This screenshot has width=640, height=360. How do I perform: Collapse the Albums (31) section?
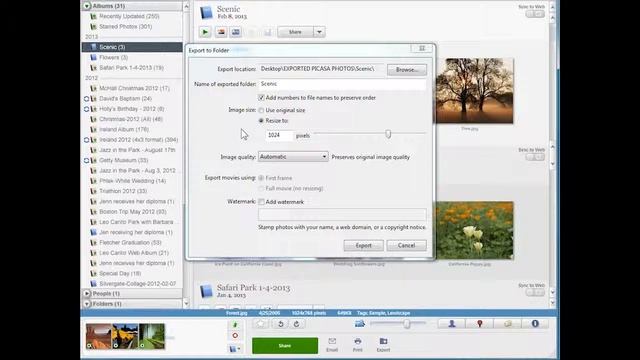[87, 6]
